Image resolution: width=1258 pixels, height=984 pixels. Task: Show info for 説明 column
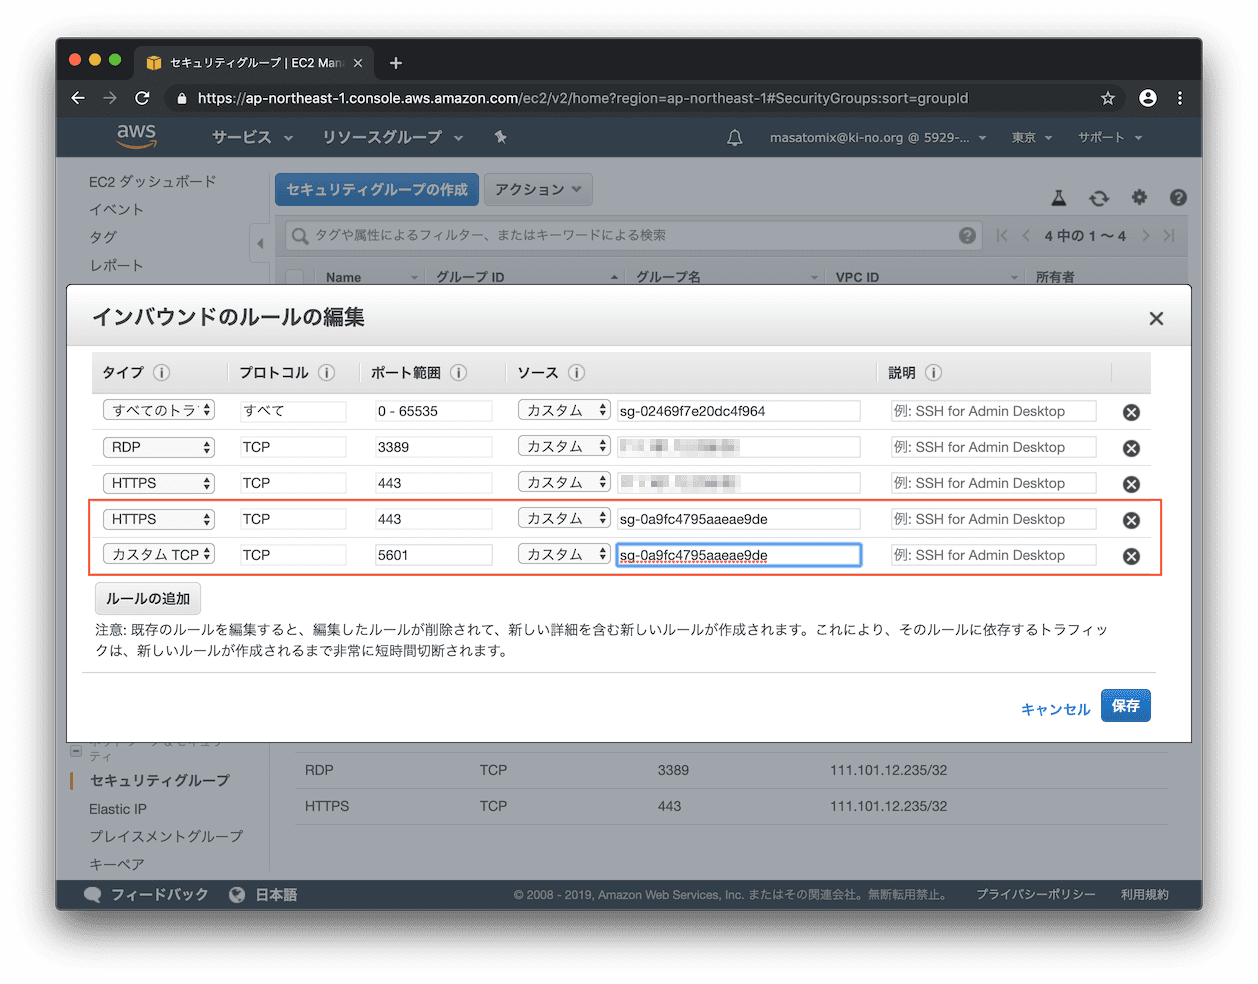(933, 372)
